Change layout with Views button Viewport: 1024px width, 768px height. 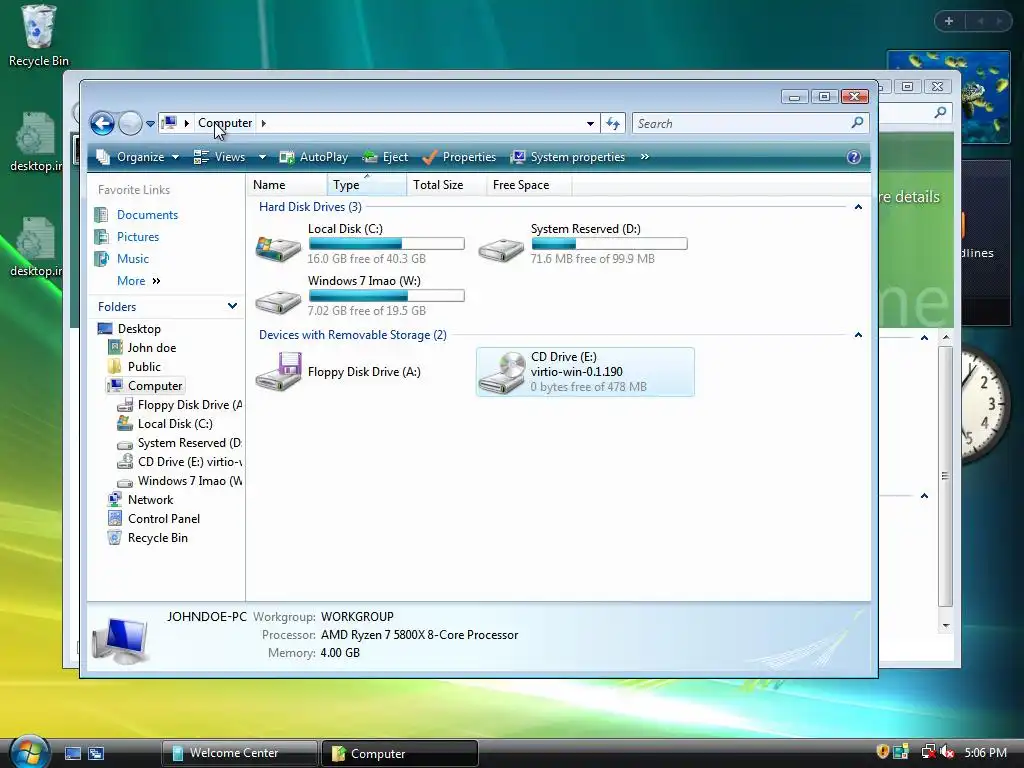point(220,157)
